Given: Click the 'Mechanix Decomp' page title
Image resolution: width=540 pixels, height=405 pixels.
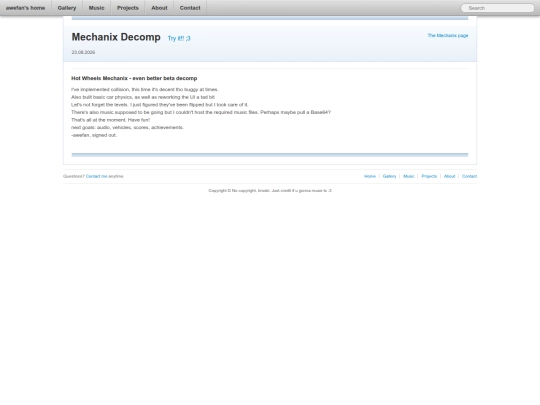Looking at the screenshot, I should pos(116,37).
